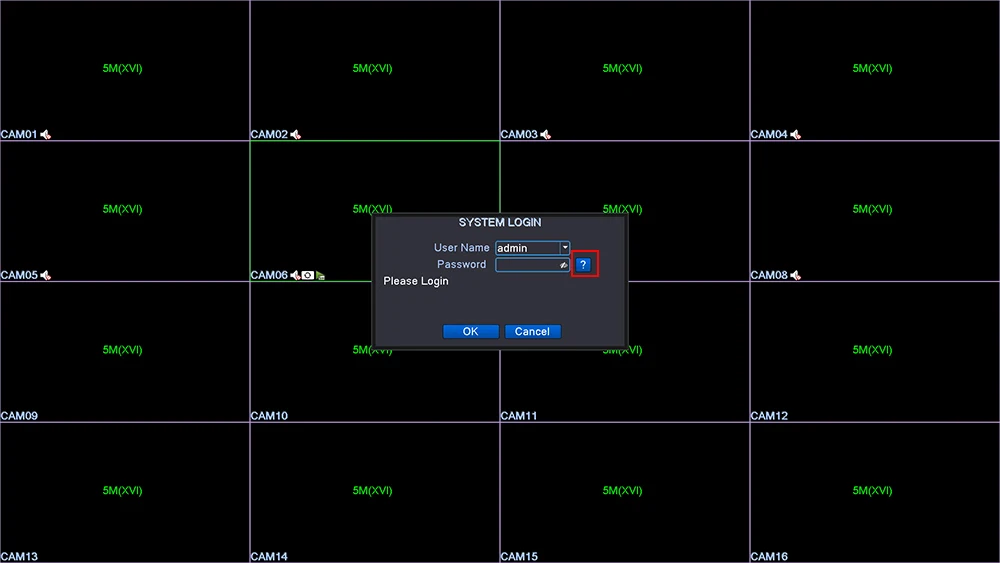Click the muted speaker icon on CAM08

point(795,275)
